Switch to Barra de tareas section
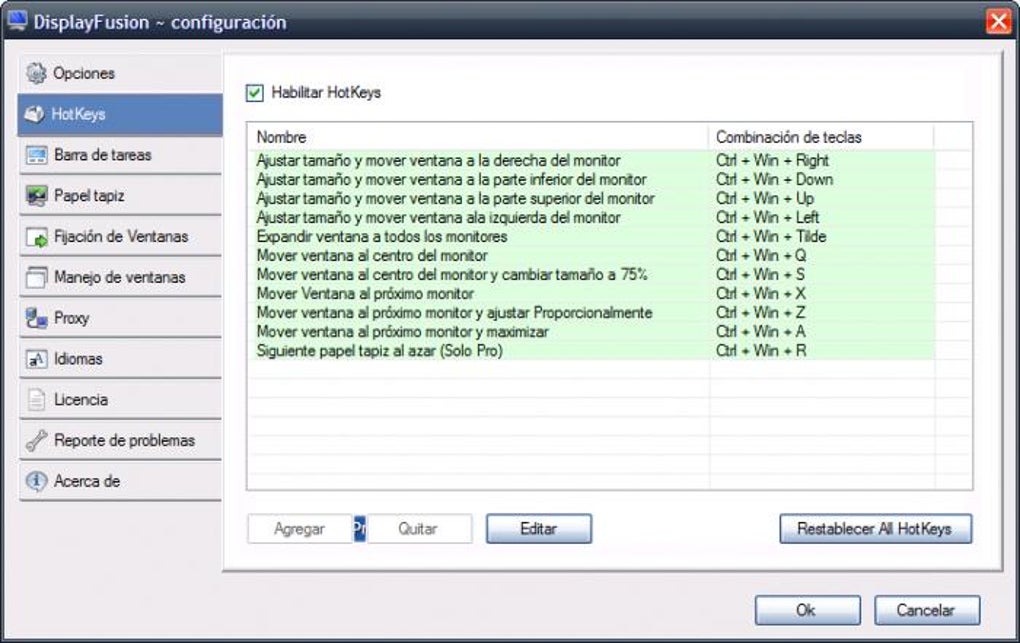Image resolution: width=1020 pixels, height=643 pixels. coord(103,155)
